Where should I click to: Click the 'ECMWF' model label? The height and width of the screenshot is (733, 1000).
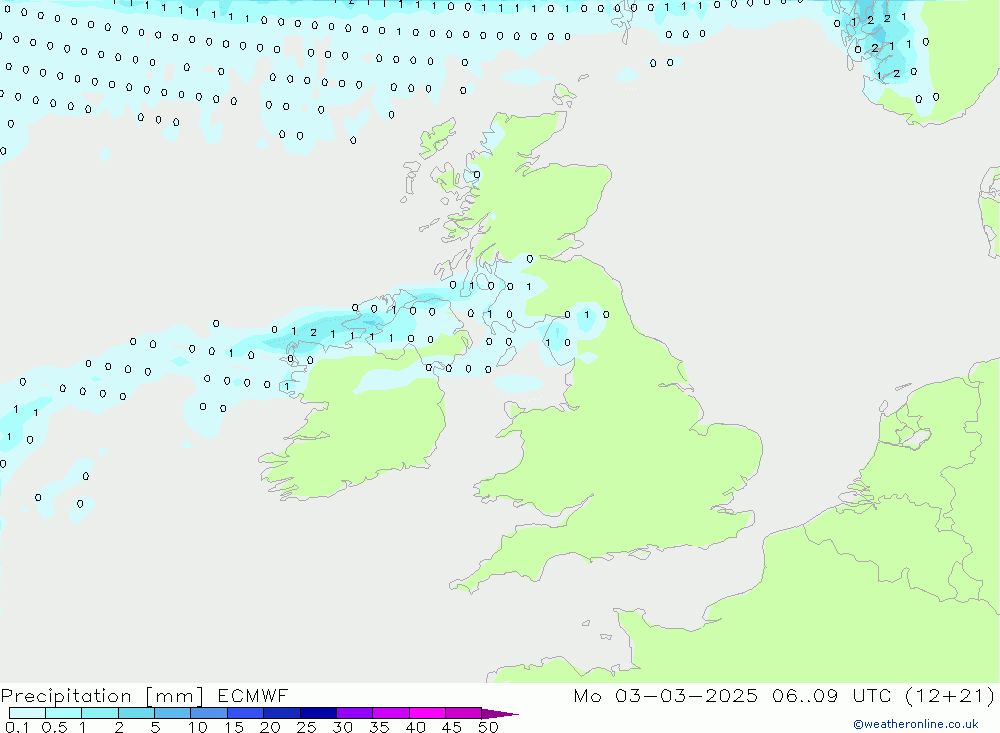[253, 696]
